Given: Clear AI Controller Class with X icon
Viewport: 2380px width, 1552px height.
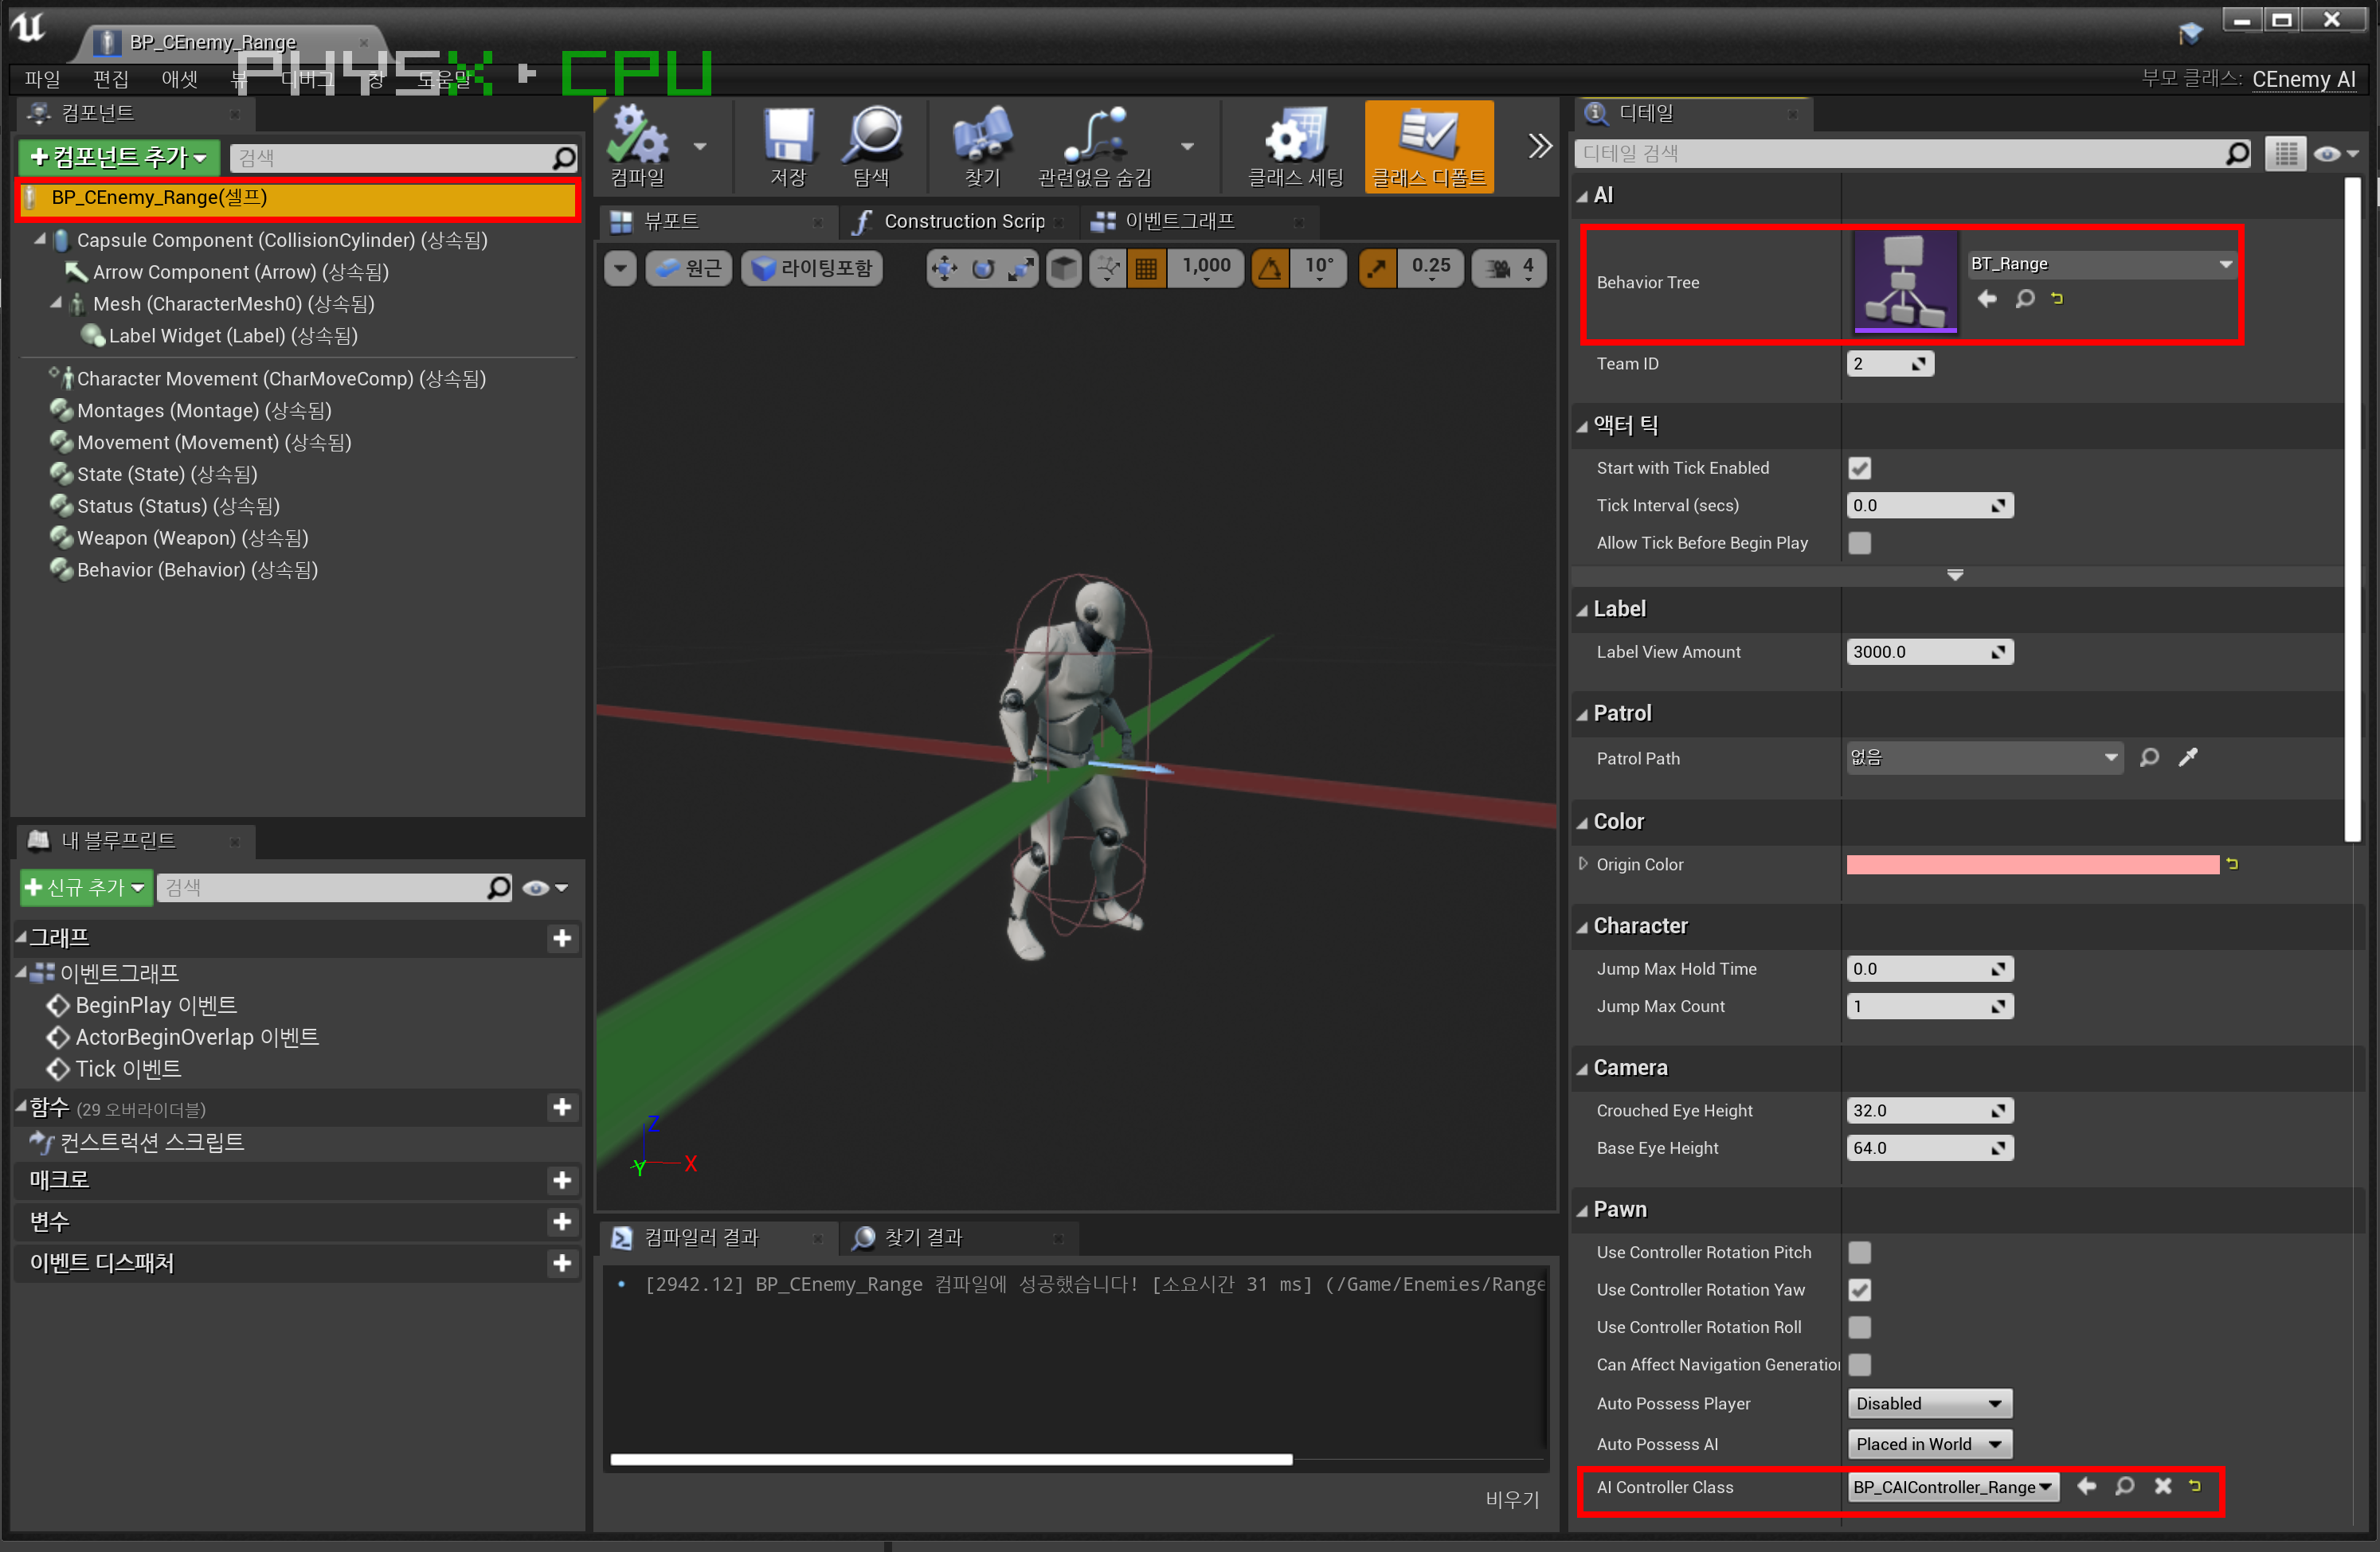Looking at the screenshot, I should pyautogui.click(x=2162, y=1487).
